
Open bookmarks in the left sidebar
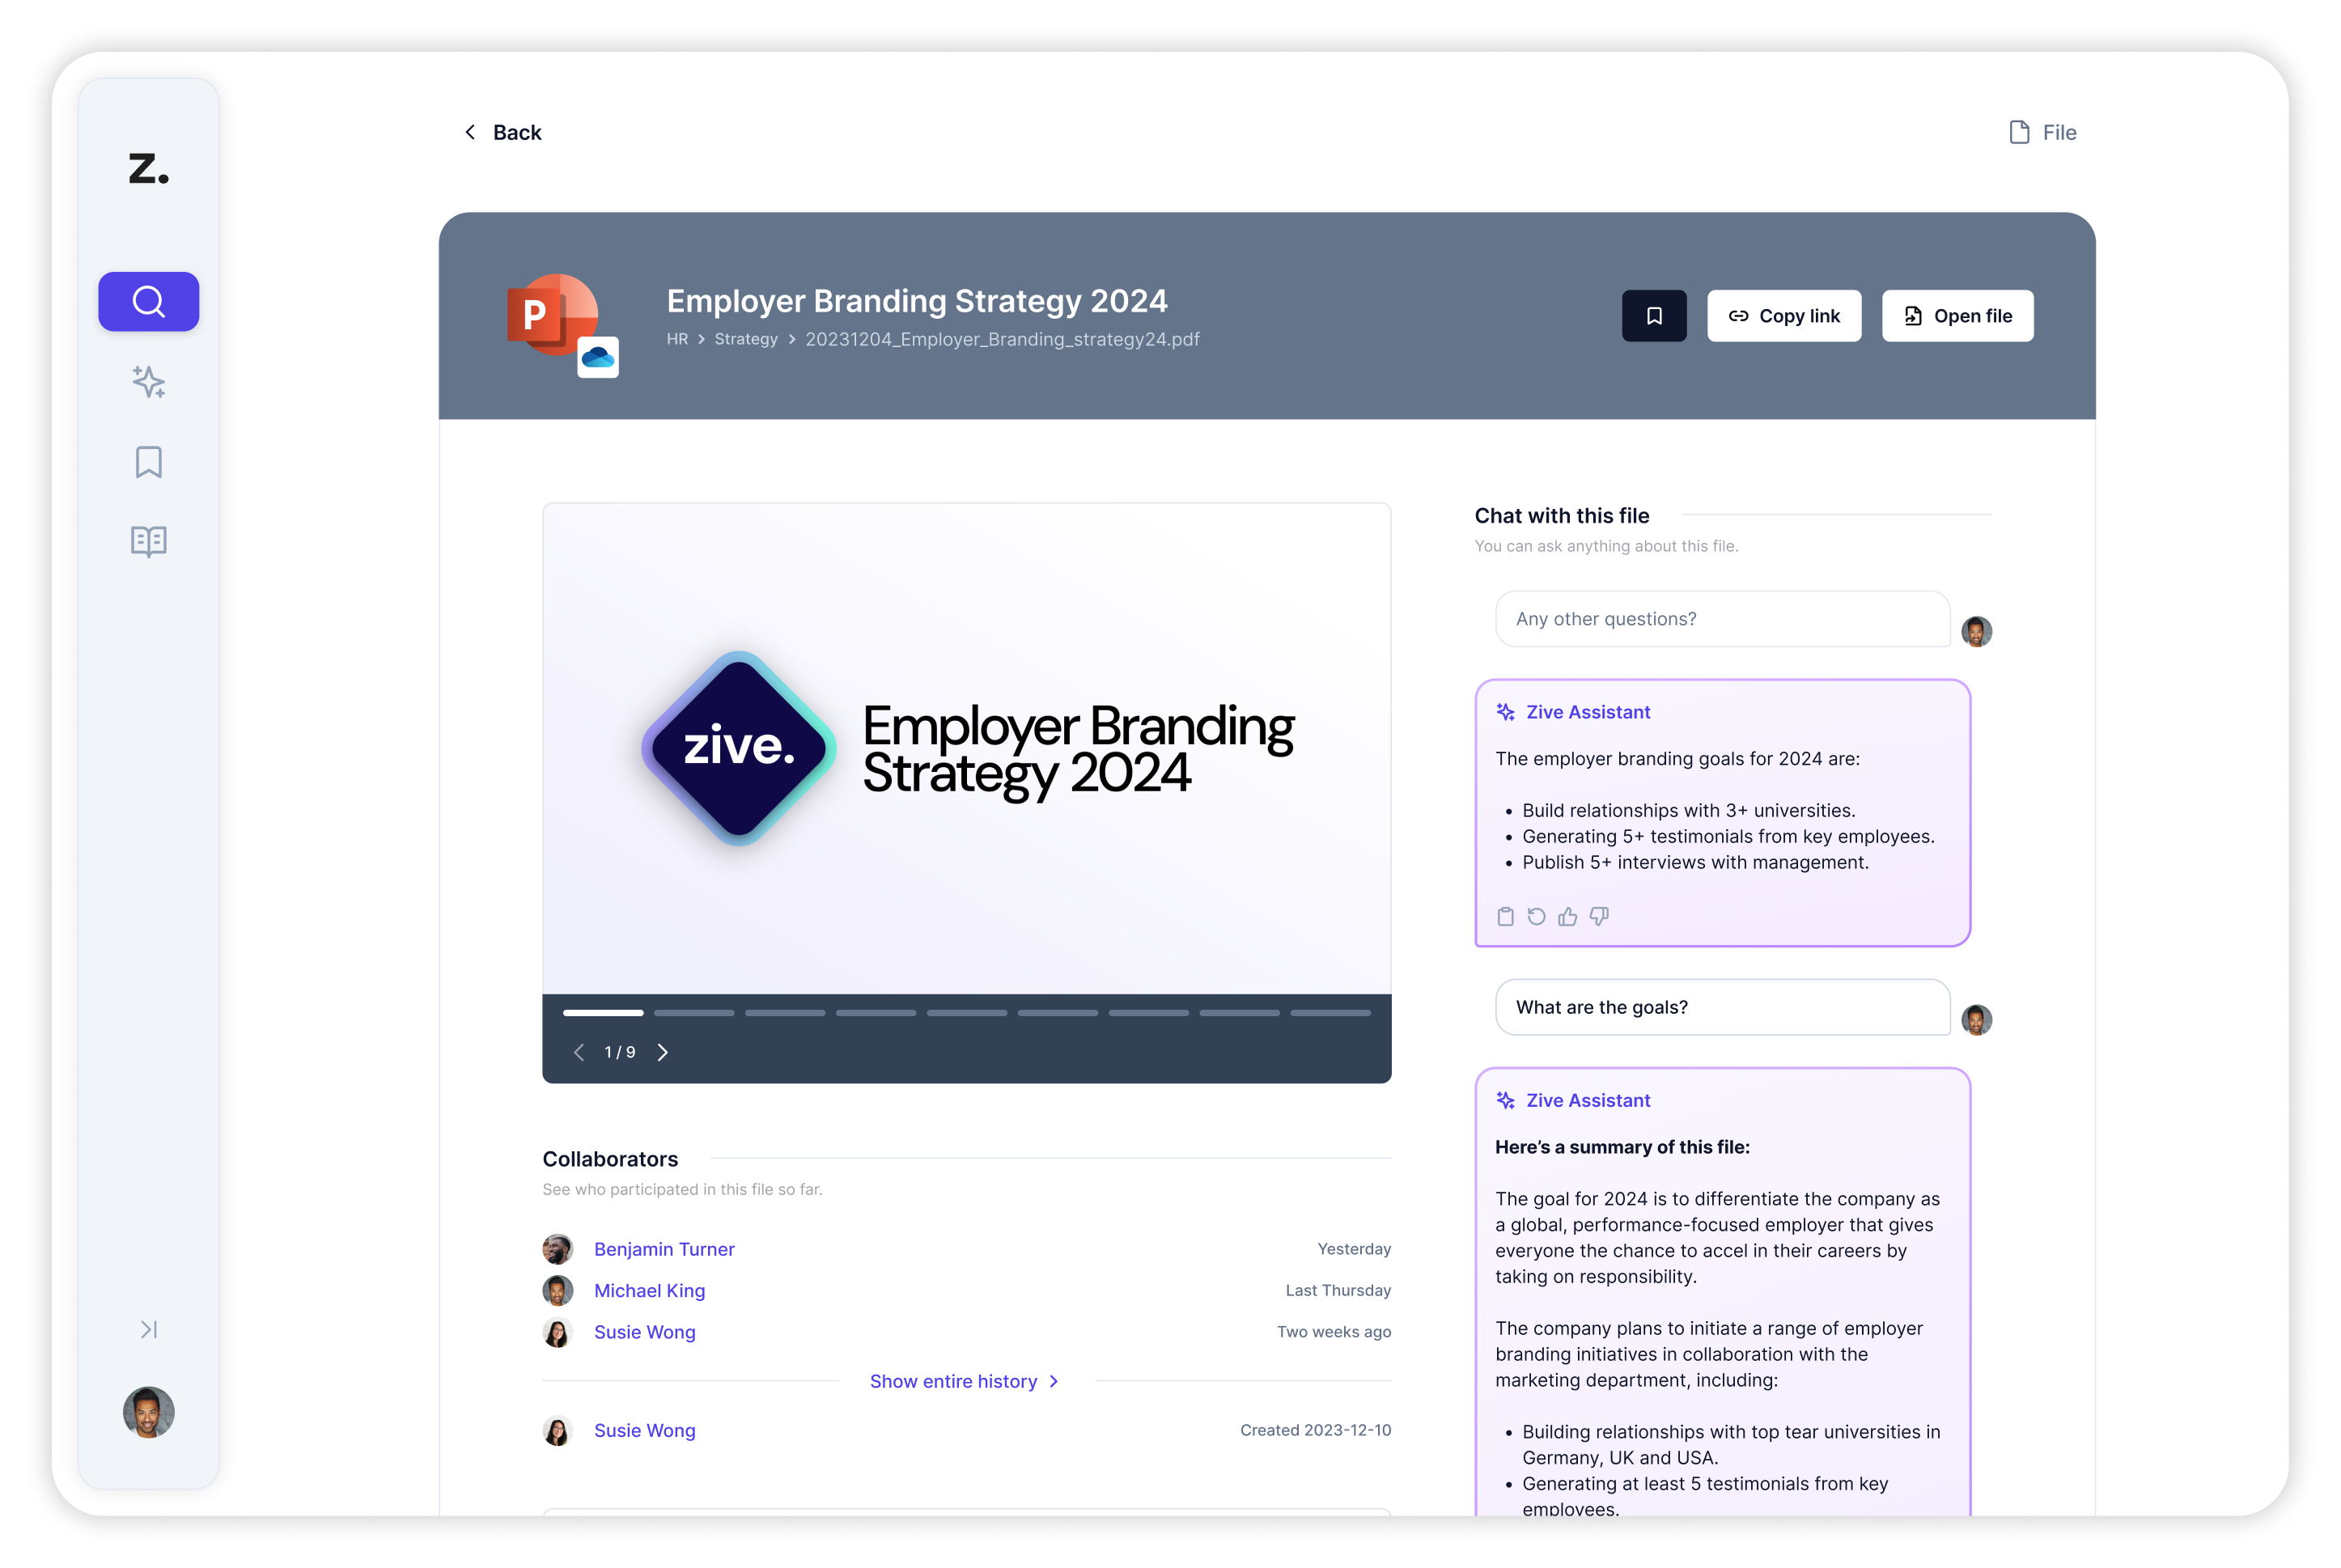[148, 462]
